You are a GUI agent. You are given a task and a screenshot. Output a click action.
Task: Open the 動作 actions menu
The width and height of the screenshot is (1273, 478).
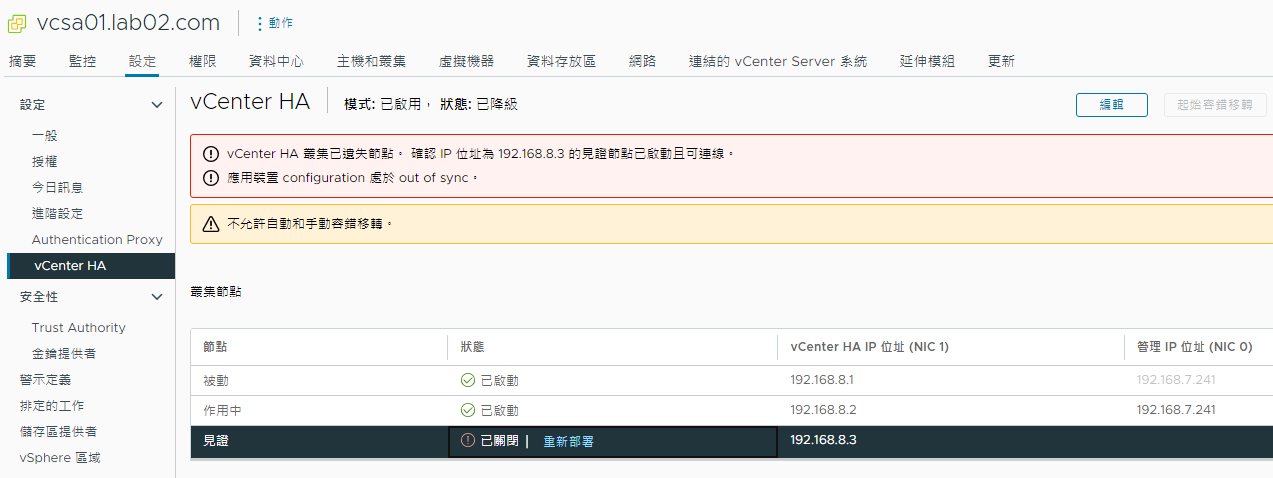click(x=275, y=22)
